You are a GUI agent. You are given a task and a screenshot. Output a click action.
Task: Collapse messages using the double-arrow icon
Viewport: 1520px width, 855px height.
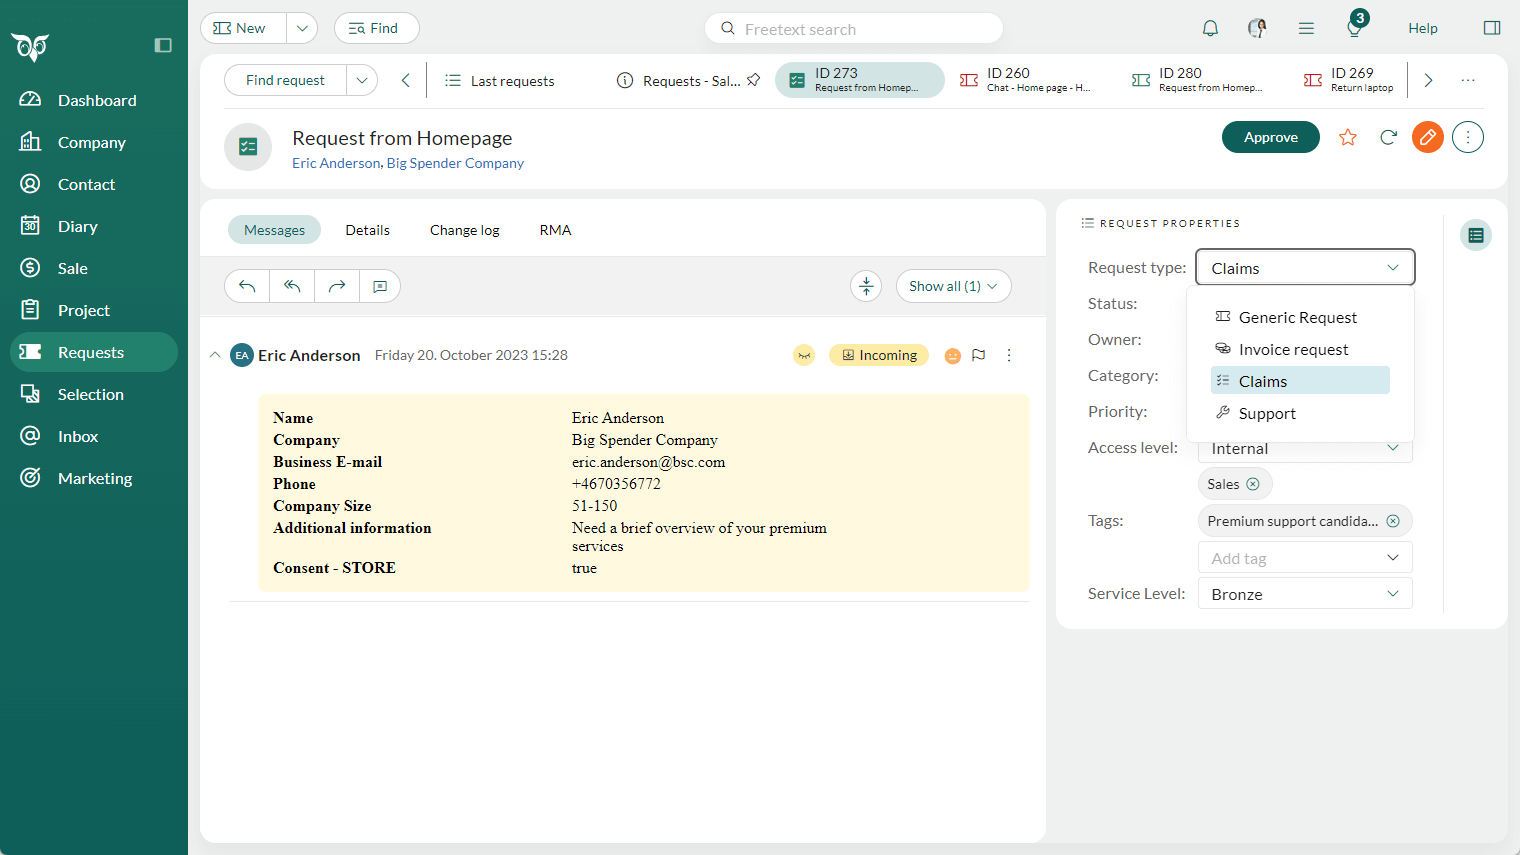tap(866, 286)
